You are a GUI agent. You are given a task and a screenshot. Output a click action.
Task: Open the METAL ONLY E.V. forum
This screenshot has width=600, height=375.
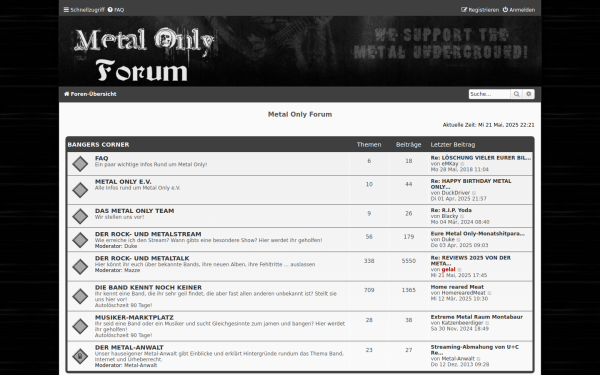tap(123, 181)
